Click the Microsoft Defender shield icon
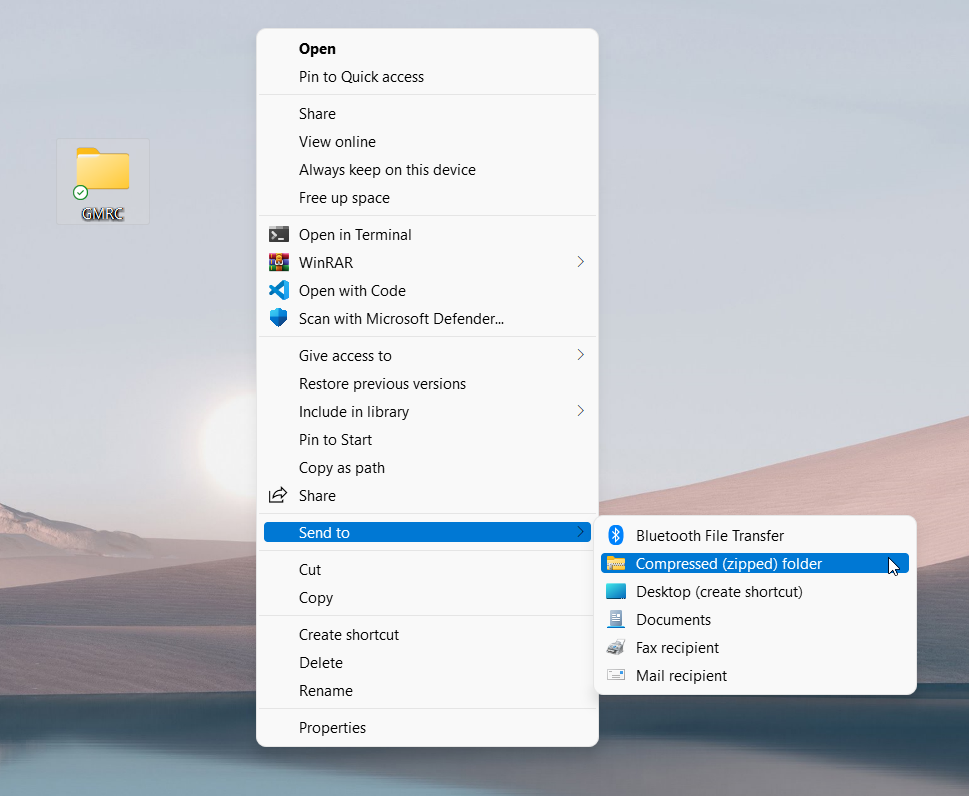969x796 pixels. point(279,318)
